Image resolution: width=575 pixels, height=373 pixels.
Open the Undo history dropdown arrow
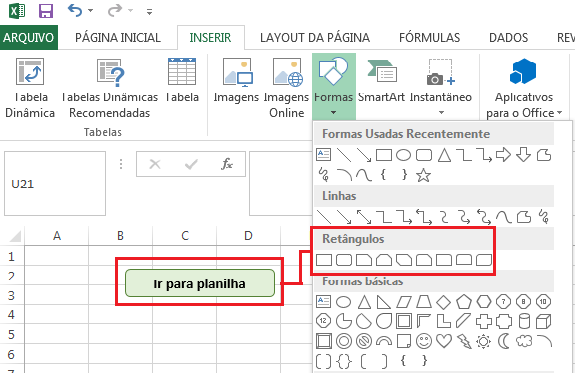pos(91,11)
